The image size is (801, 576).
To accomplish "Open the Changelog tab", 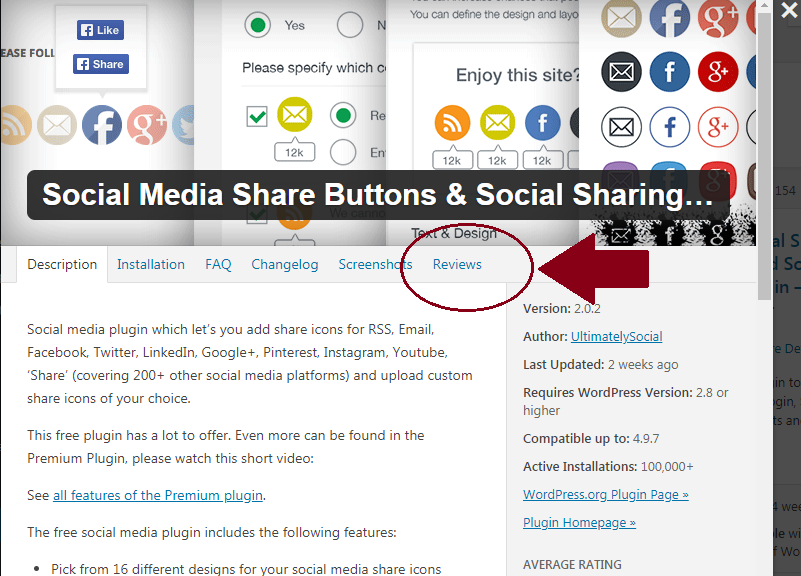I will click(x=285, y=265).
